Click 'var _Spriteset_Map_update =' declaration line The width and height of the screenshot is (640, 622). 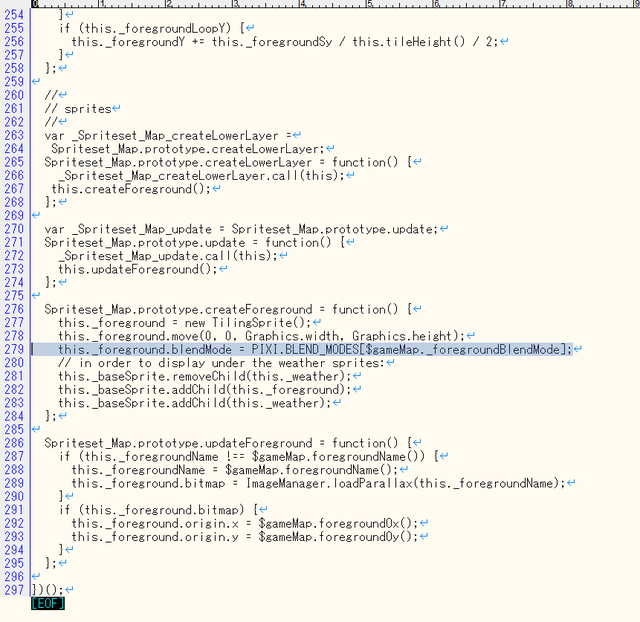click(x=241, y=229)
